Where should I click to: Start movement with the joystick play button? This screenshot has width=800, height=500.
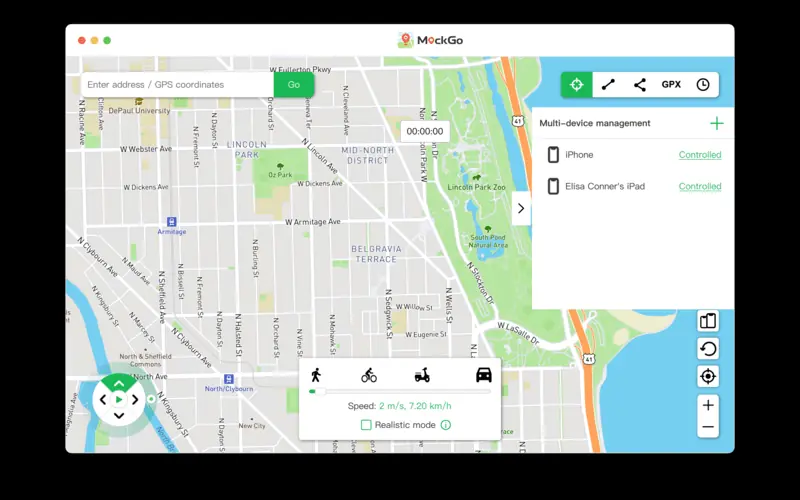point(119,399)
